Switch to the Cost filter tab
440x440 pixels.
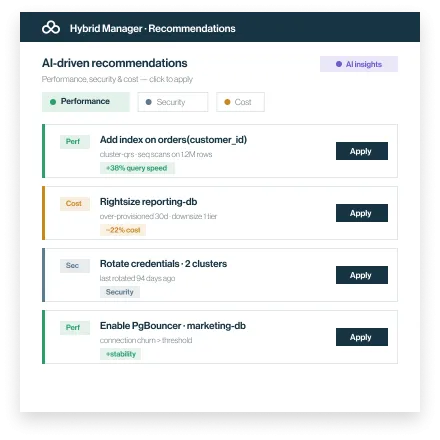[240, 102]
